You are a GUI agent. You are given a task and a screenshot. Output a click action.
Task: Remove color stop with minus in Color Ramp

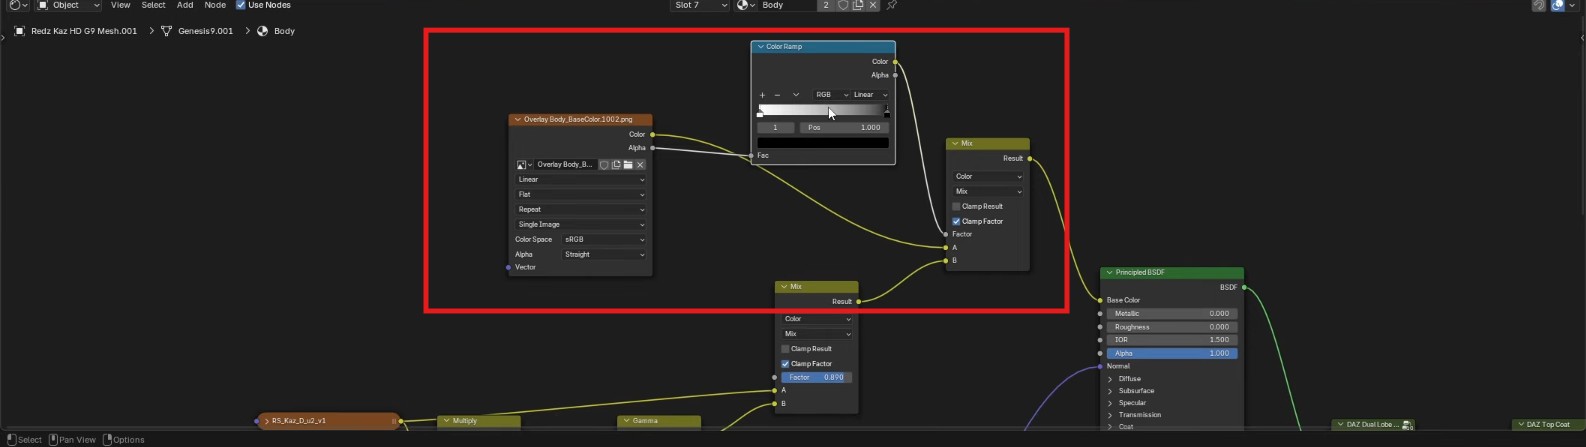777,95
